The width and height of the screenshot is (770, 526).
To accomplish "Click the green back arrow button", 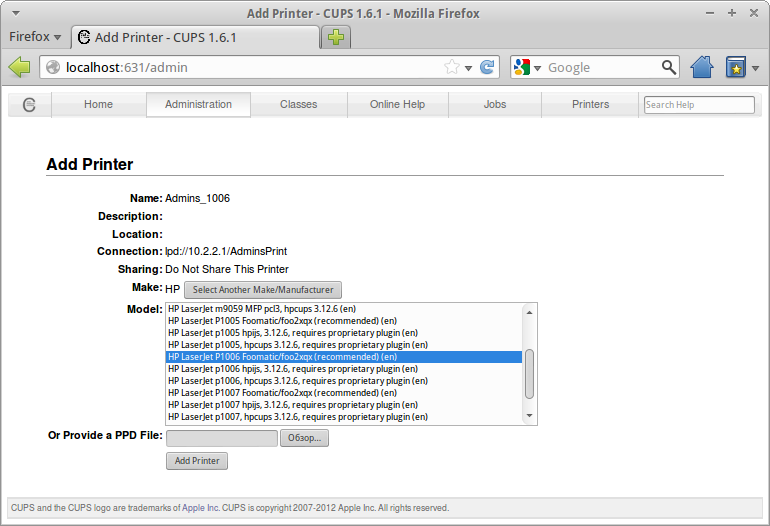I will pos(20,67).
